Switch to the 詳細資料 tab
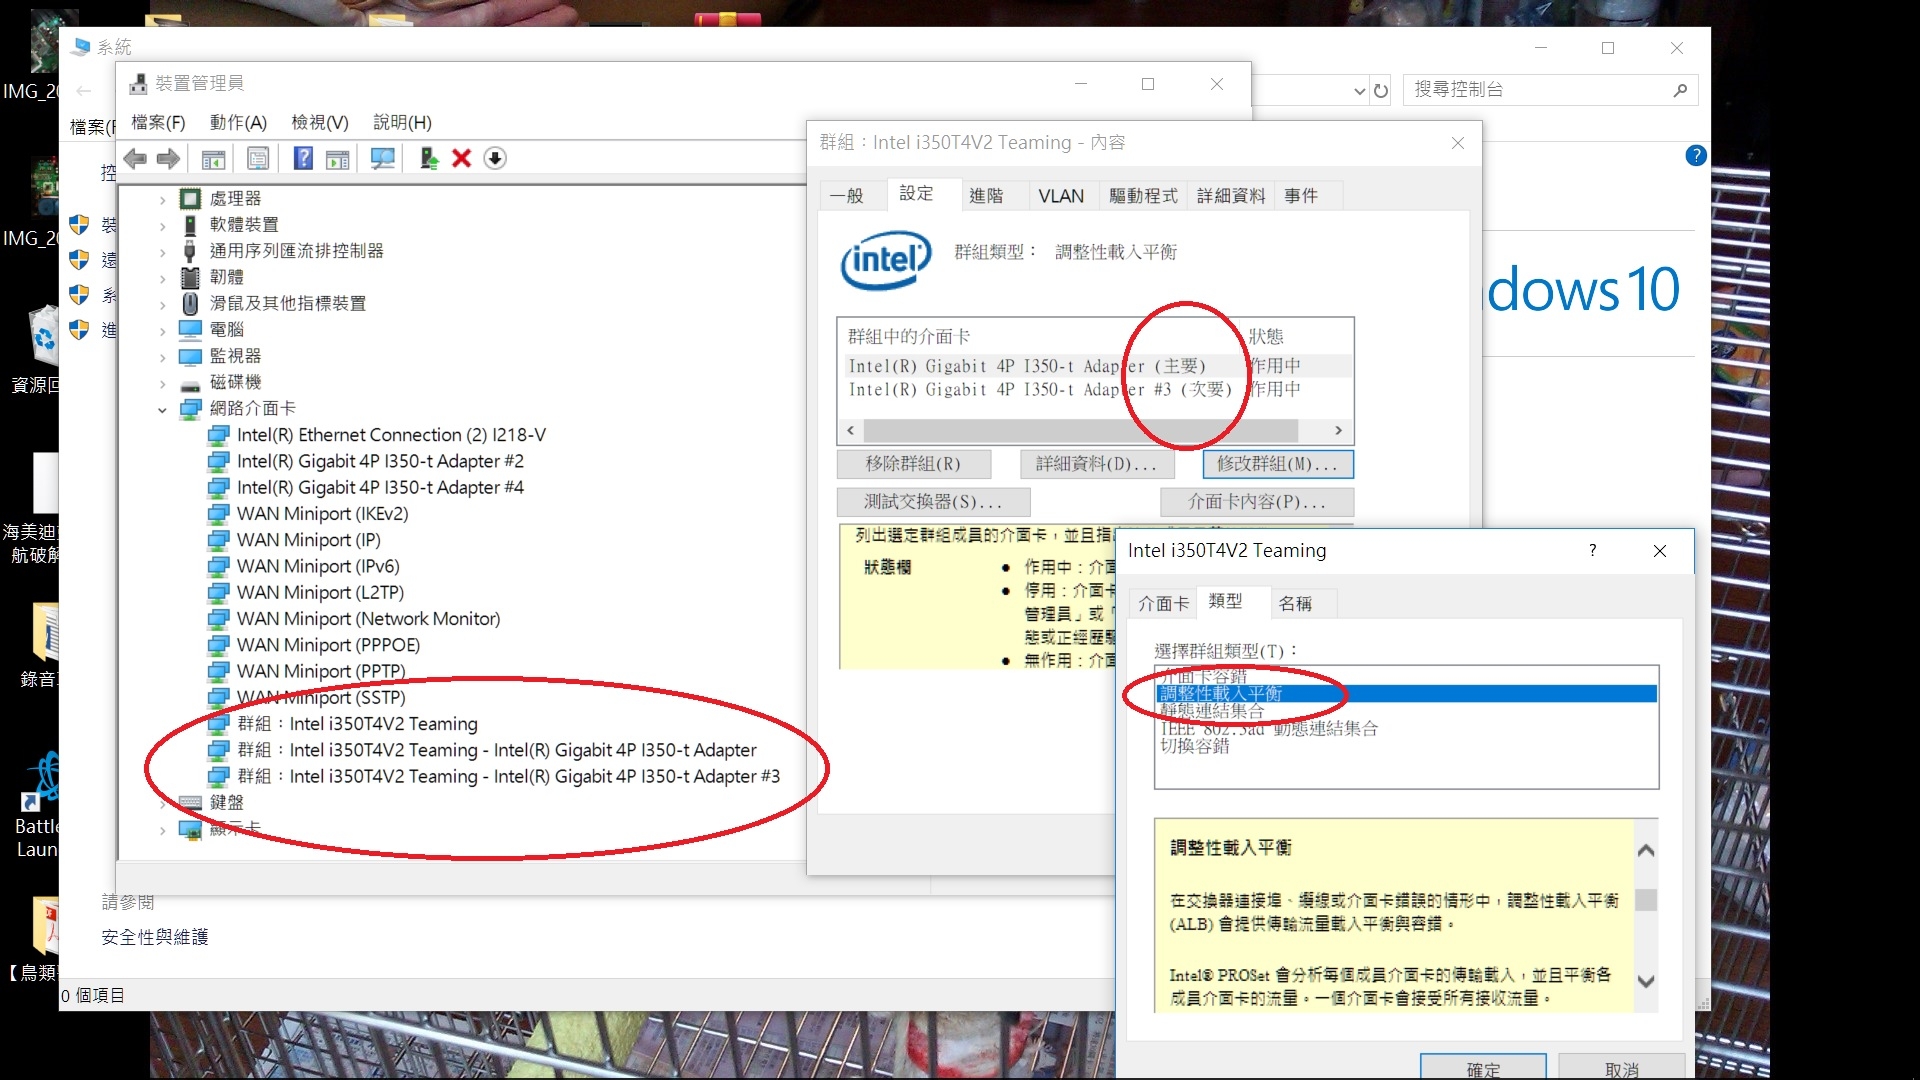 (x=1231, y=196)
